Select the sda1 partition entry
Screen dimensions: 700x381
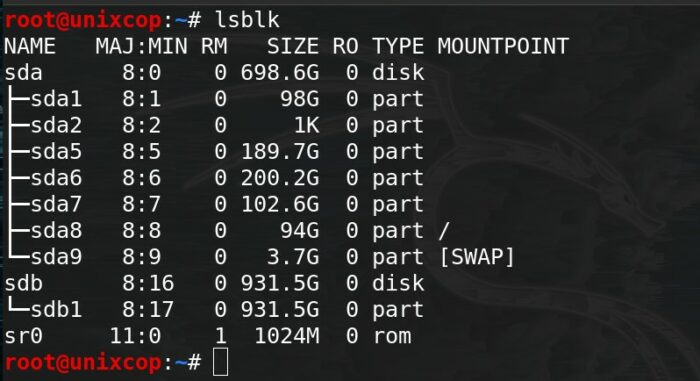tap(56, 99)
